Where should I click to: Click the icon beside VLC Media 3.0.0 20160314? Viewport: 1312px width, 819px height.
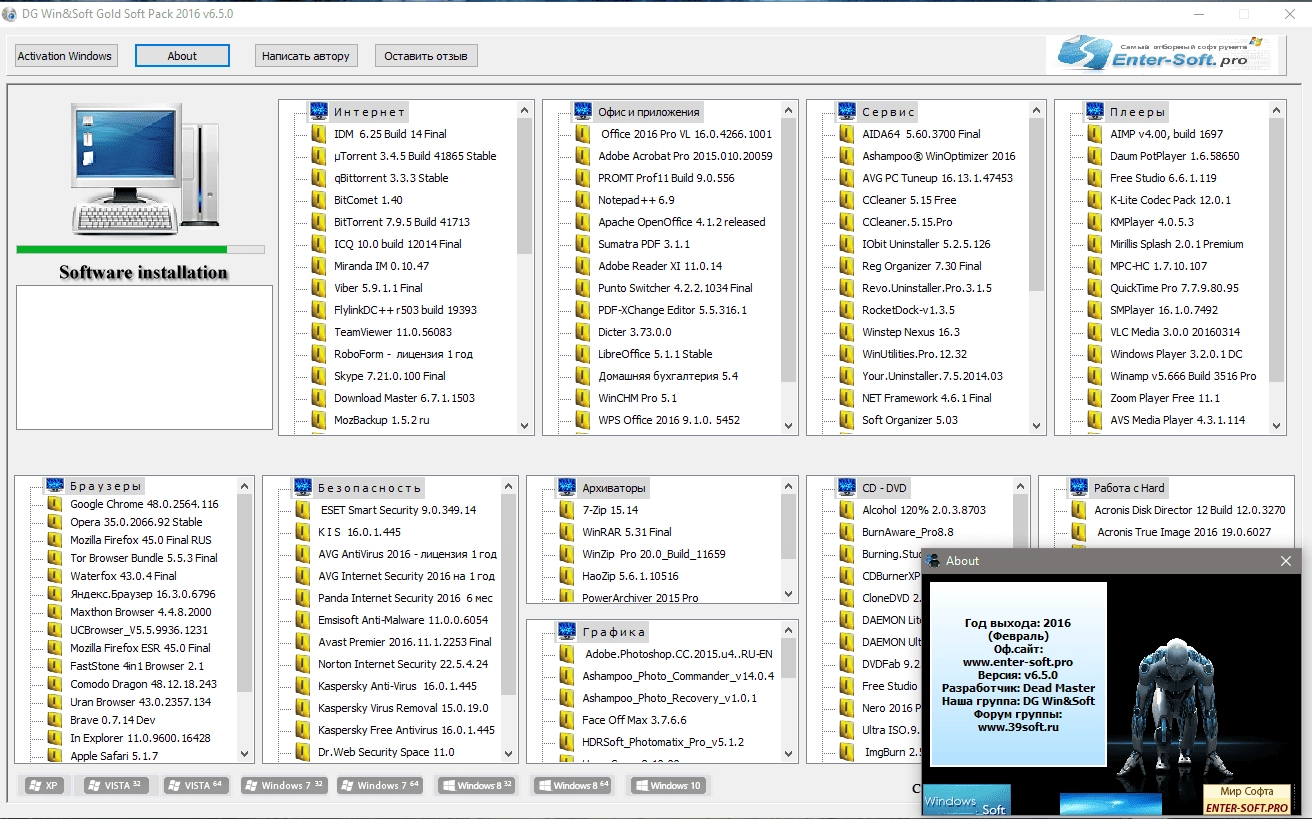pos(1095,332)
